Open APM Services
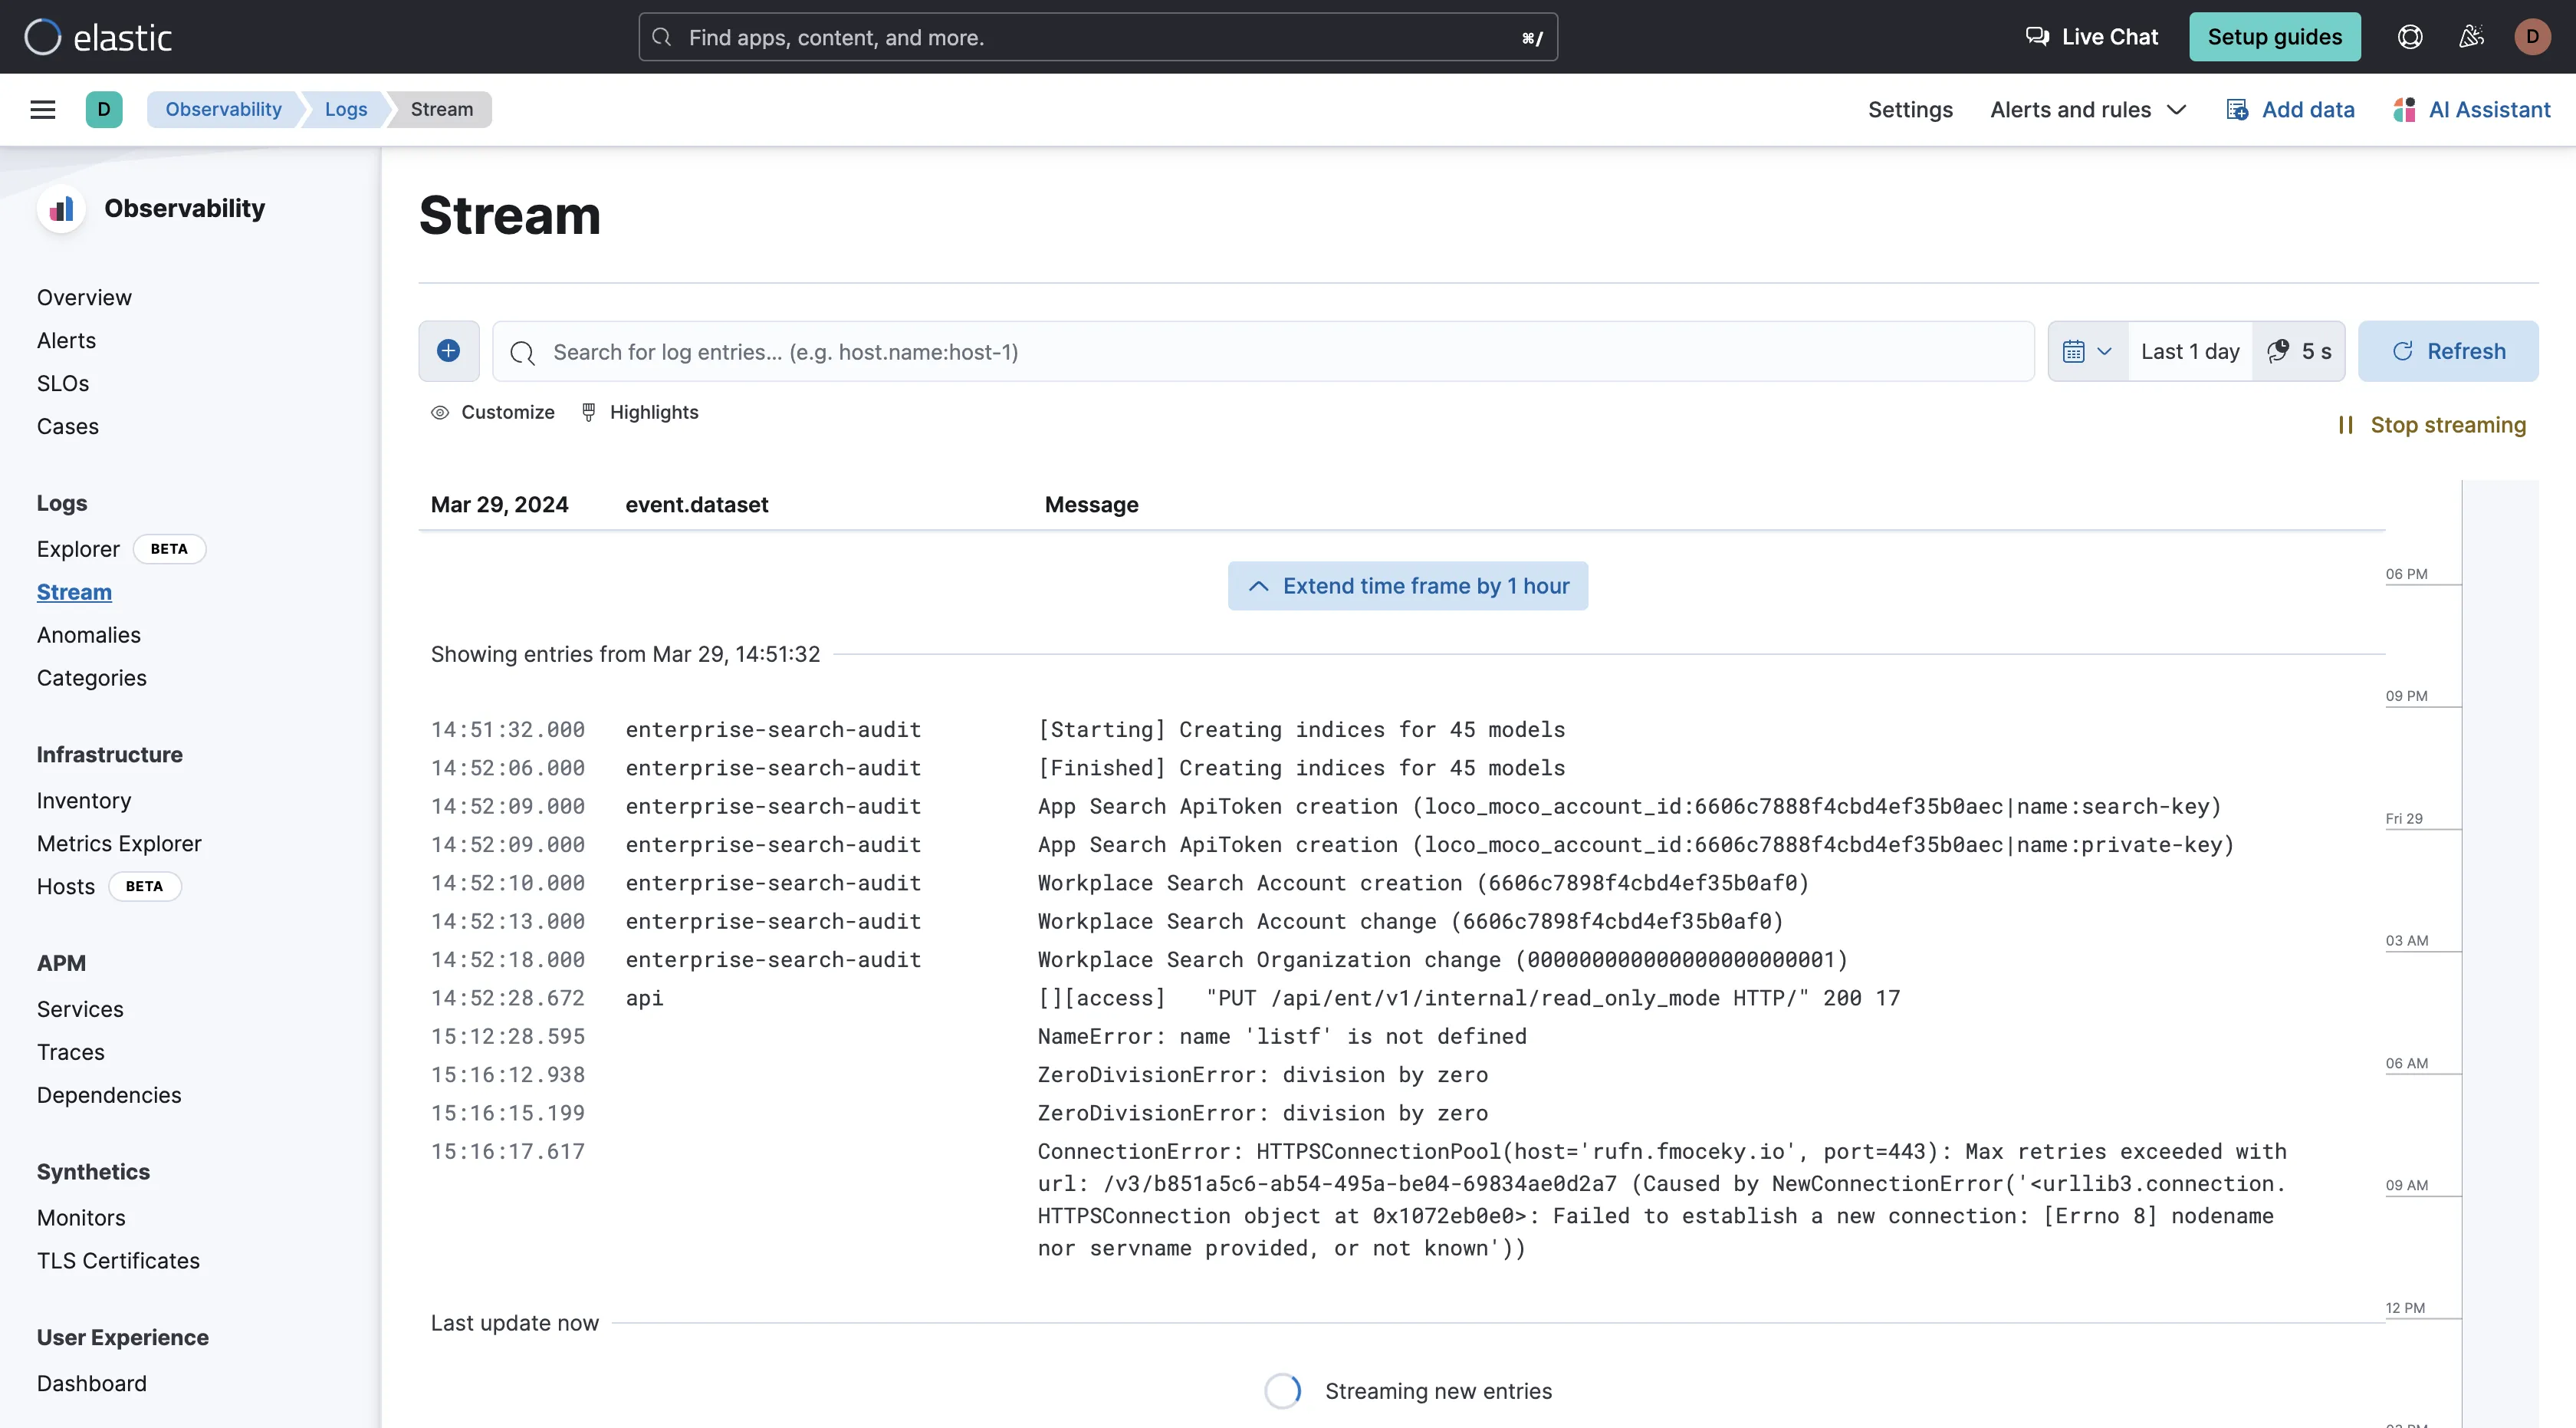 [x=80, y=1009]
